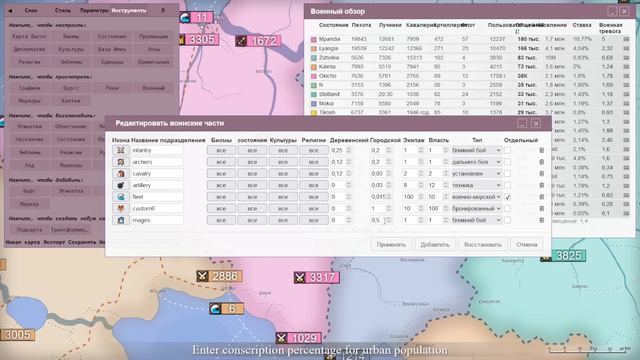Delete the cavalry unit via trash icon
The width and height of the screenshot is (640, 360).
542,173
